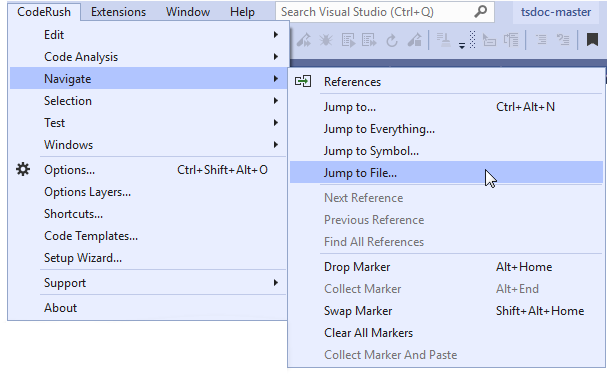The width and height of the screenshot is (607, 376).
Task: Click Collect Marker menu item
Action: (446, 289)
